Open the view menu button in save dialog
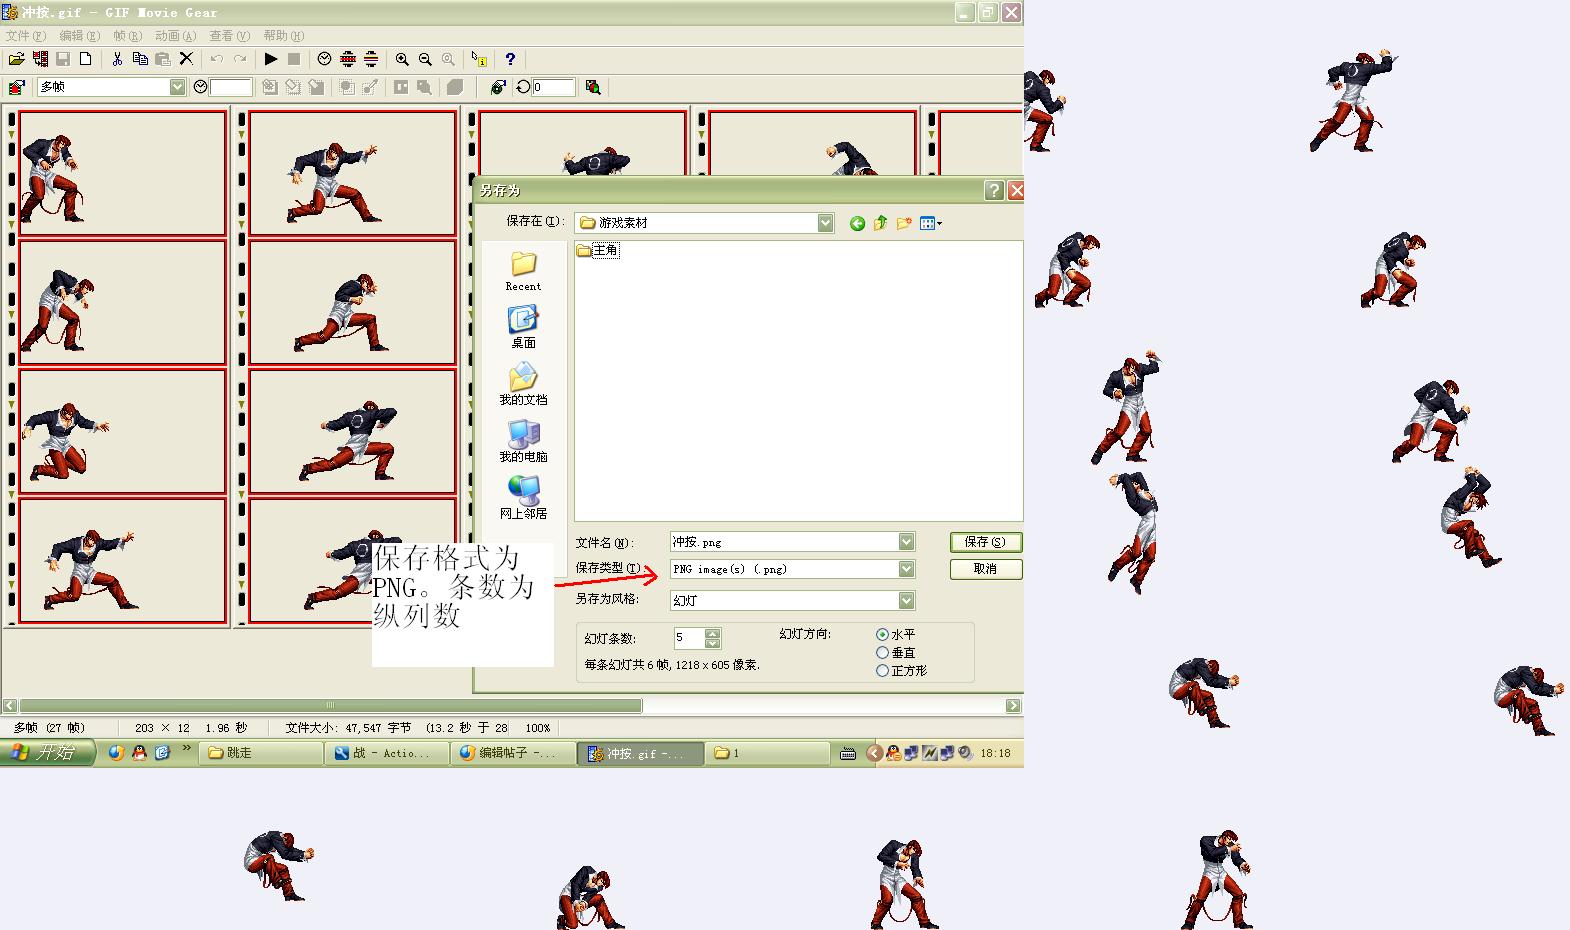The image size is (1570, 930). point(931,223)
